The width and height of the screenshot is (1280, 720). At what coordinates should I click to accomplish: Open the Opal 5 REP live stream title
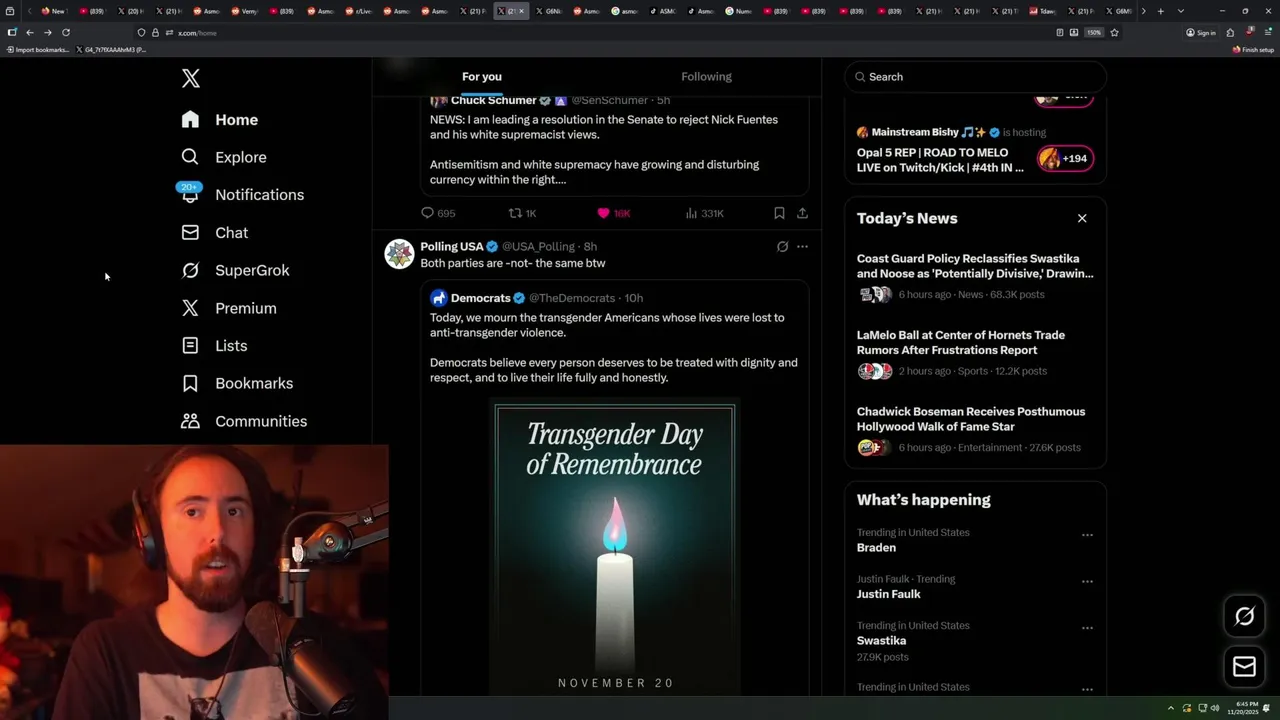[x=940, y=160]
